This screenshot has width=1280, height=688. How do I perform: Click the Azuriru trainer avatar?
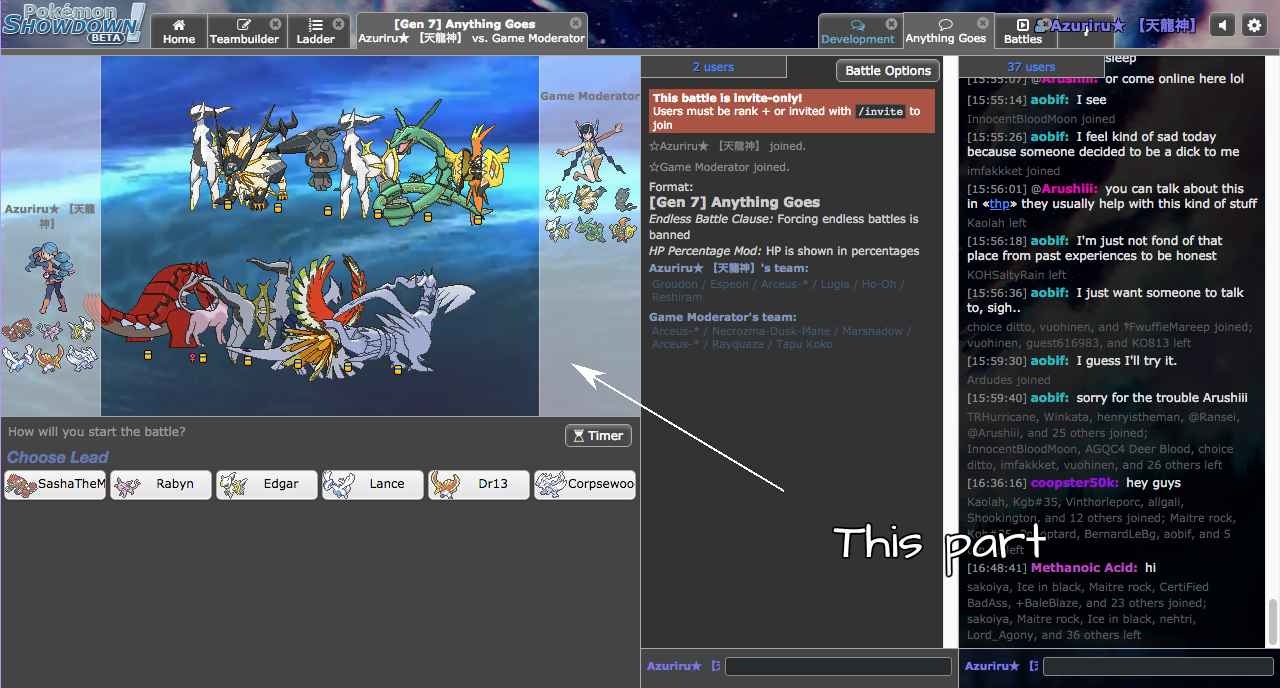[x=52, y=276]
